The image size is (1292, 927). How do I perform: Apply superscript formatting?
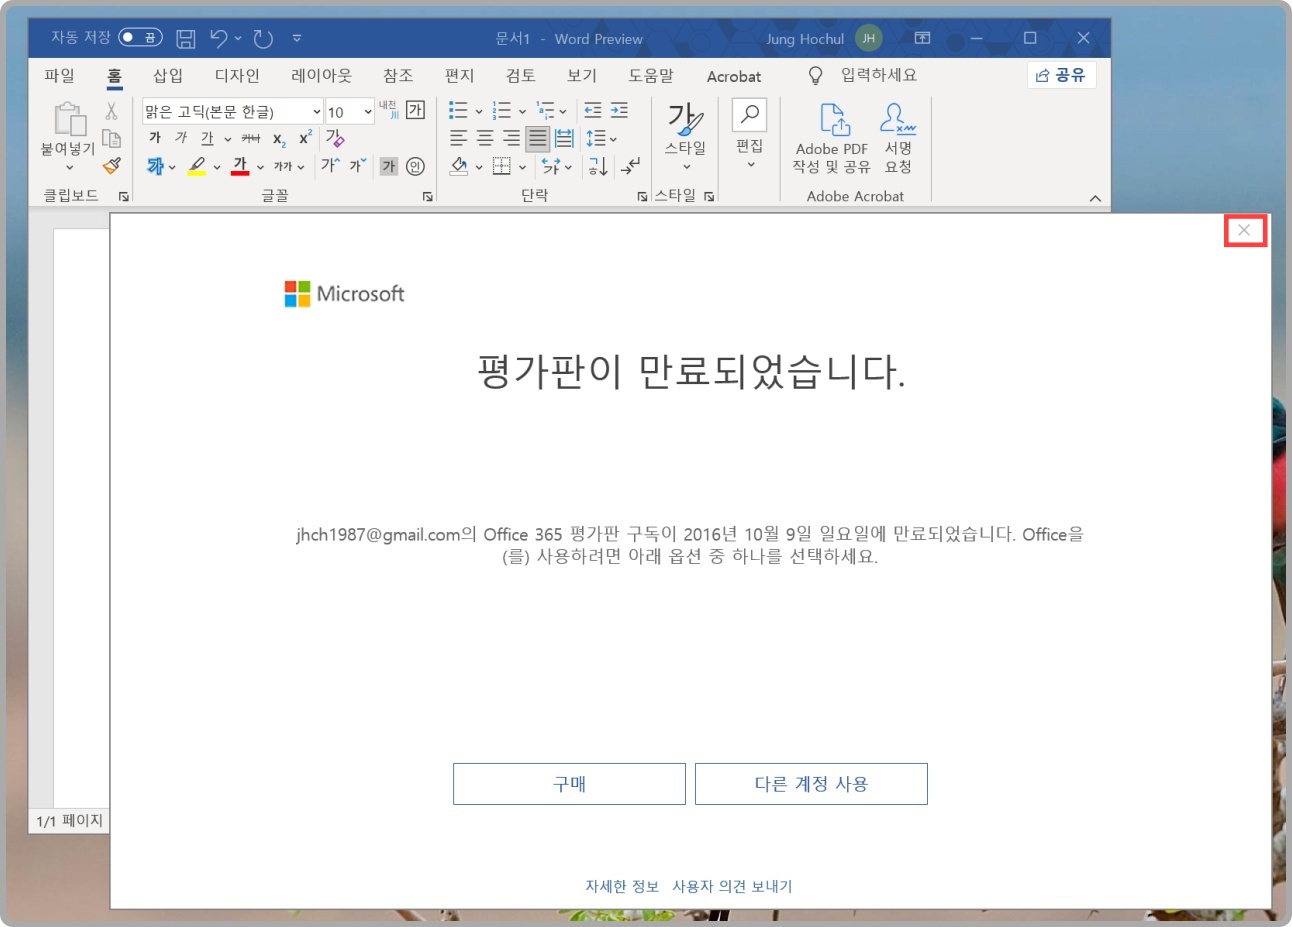303,138
